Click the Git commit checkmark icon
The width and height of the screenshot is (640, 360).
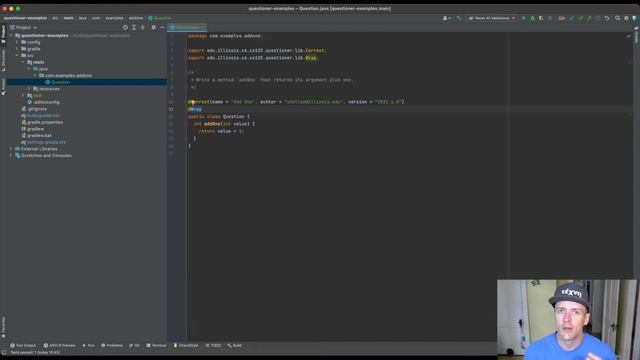[x=580, y=18]
